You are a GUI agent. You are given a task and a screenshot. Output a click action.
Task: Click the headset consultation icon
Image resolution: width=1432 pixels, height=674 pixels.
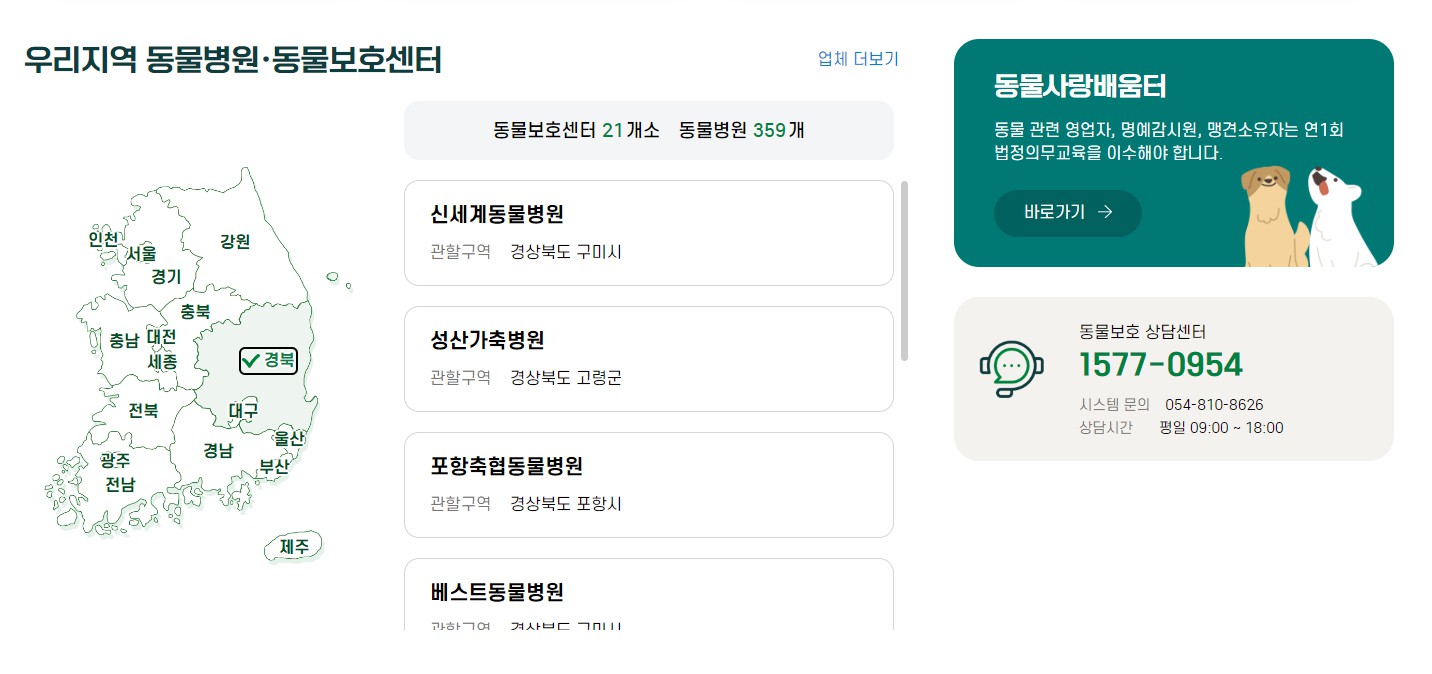pos(1012,367)
